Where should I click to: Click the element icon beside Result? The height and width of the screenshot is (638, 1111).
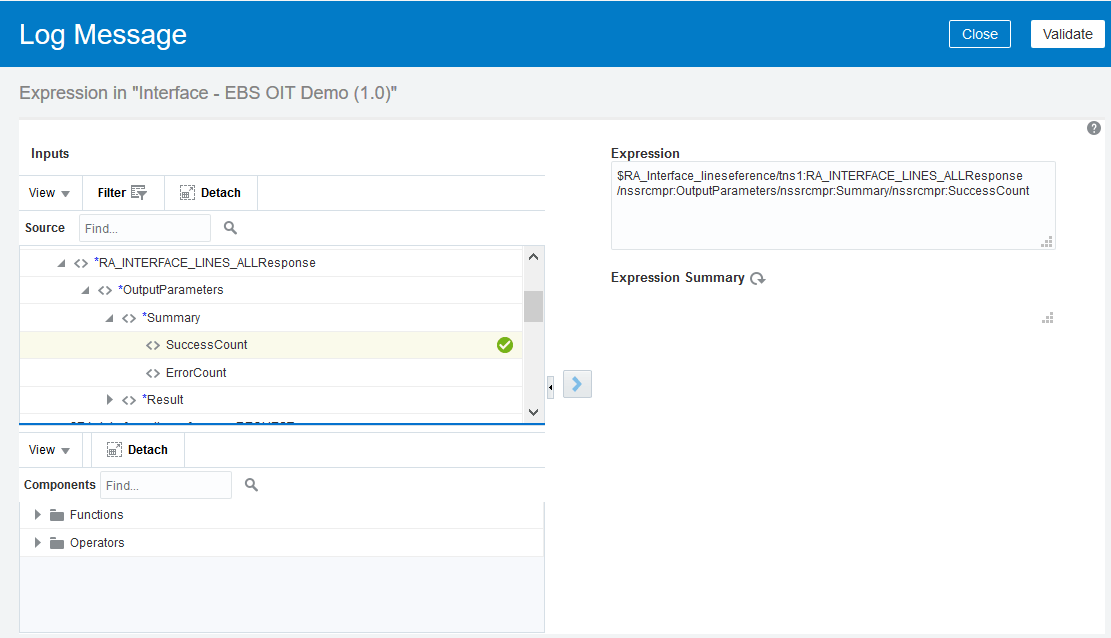tap(128, 401)
